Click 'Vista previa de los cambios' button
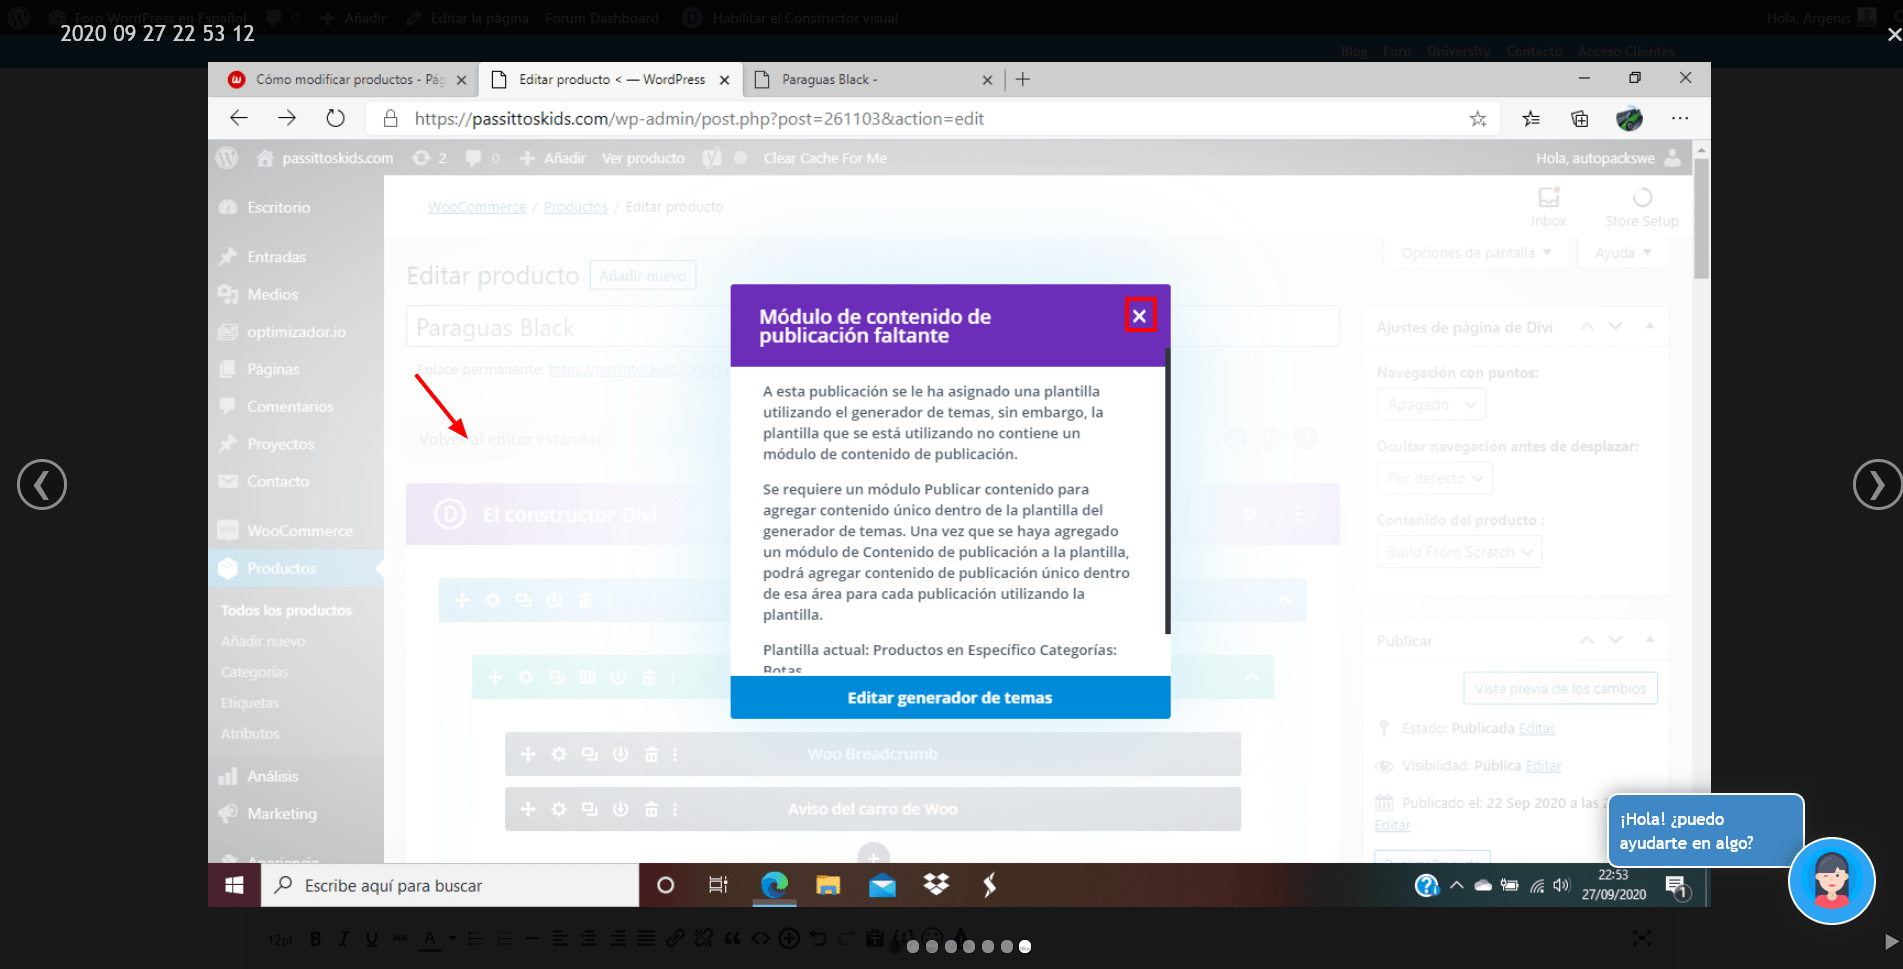The image size is (1903, 969). [x=1560, y=689]
